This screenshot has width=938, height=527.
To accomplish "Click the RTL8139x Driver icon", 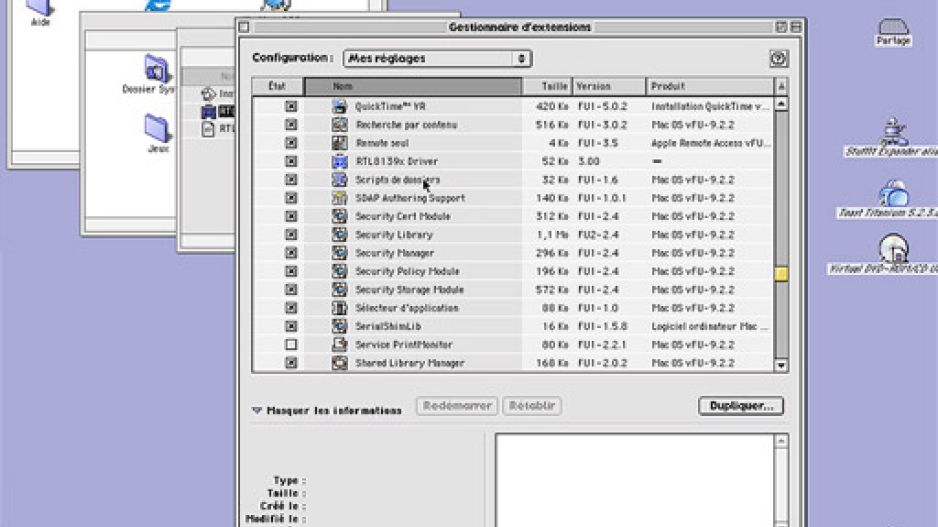I will tap(339, 162).
